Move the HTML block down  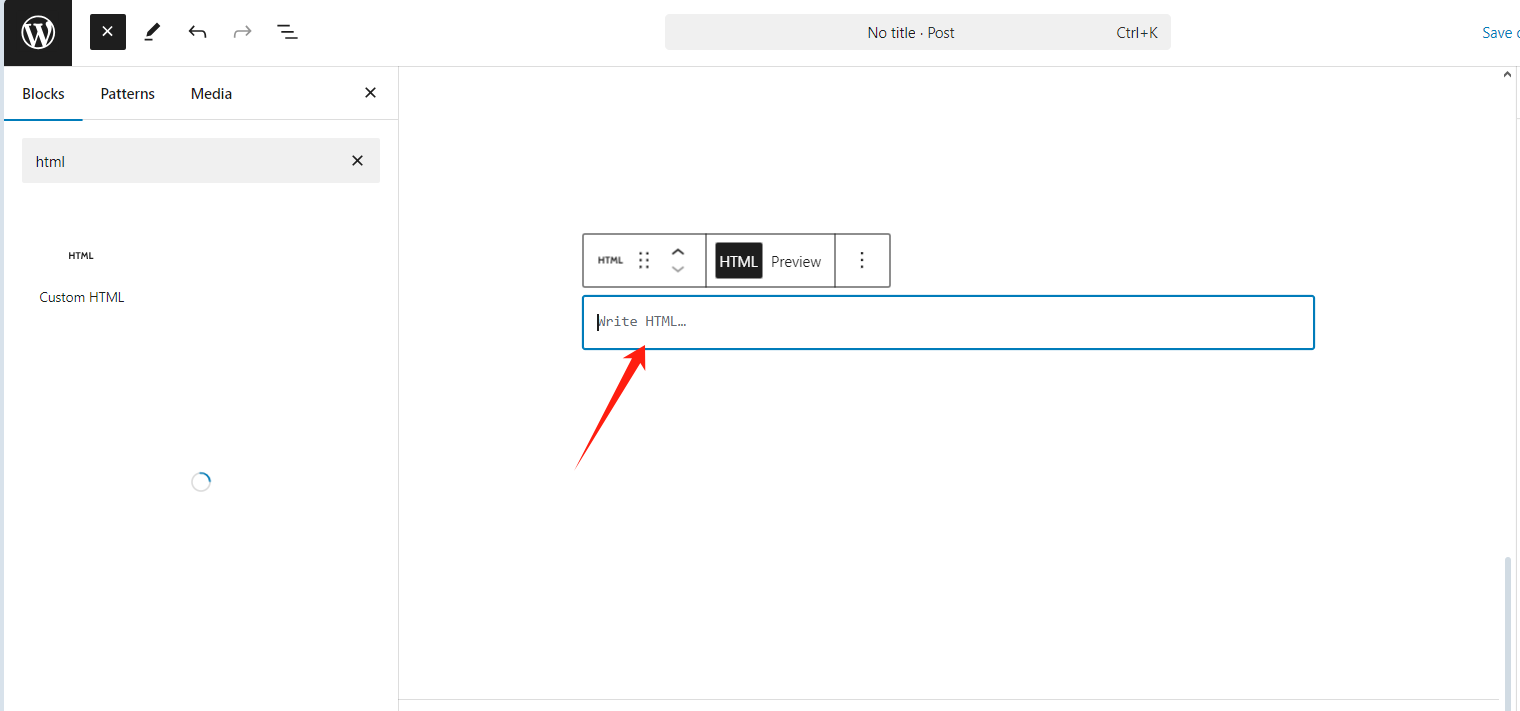[x=678, y=270]
